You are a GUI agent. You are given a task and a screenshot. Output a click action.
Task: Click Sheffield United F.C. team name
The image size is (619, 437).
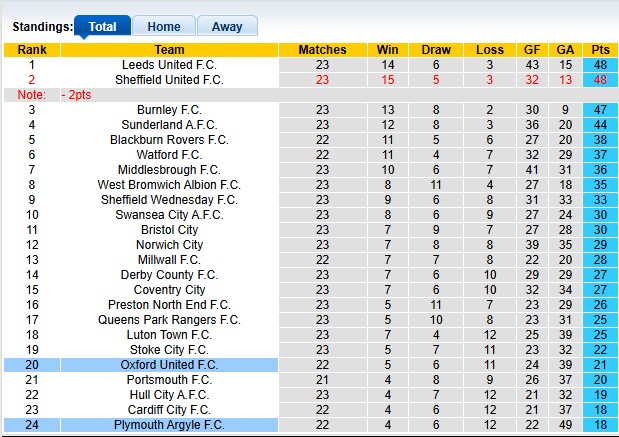(x=169, y=80)
